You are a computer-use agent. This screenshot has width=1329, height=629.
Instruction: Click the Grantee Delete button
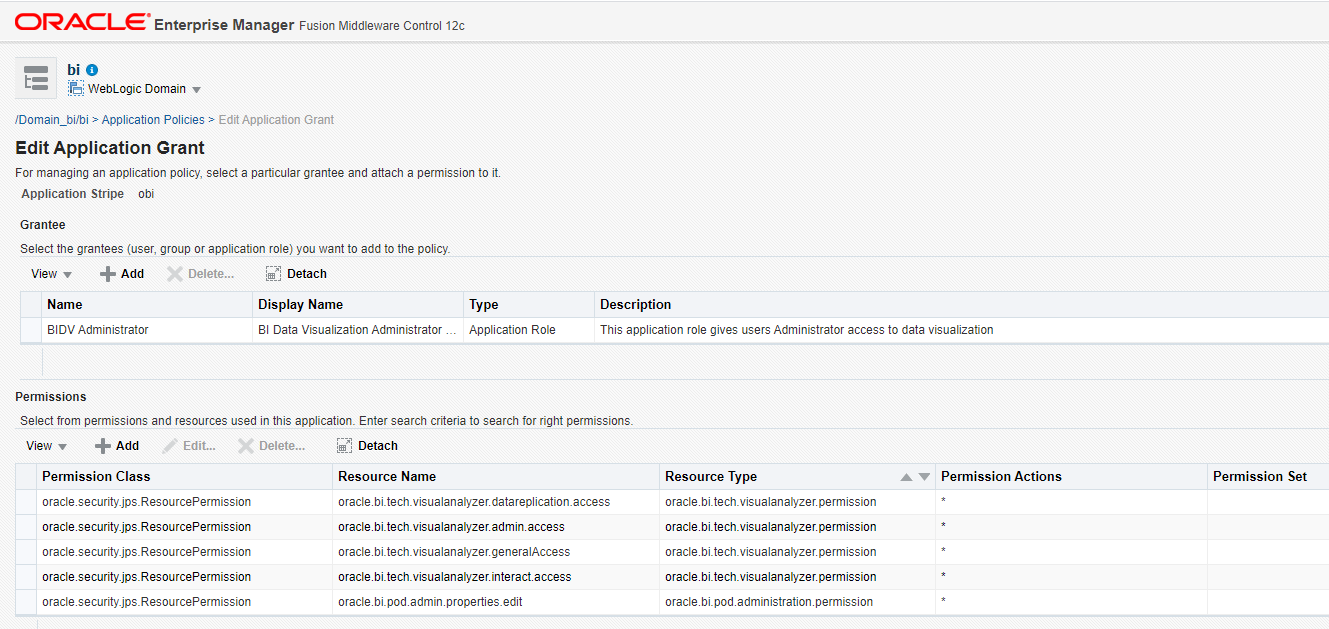point(201,274)
